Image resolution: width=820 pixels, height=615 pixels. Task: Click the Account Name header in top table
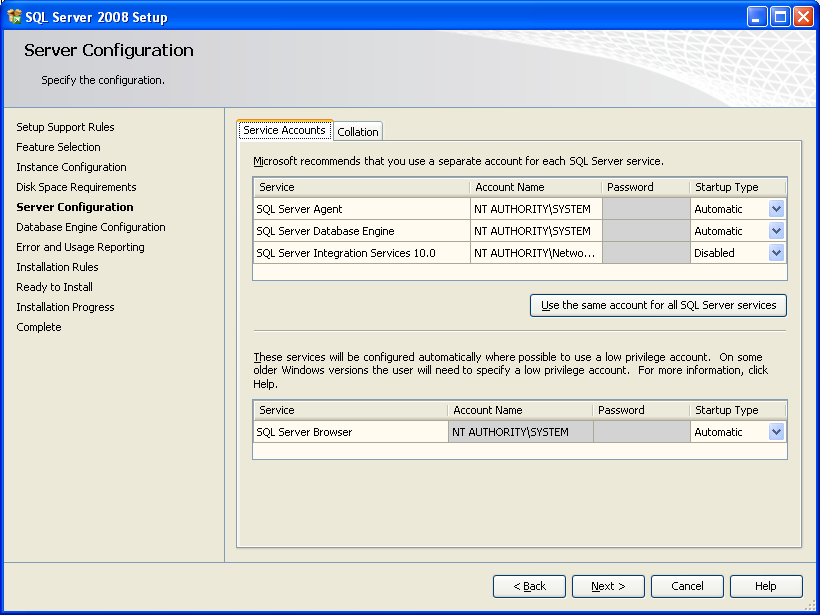pyautogui.click(x=536, y=187)
